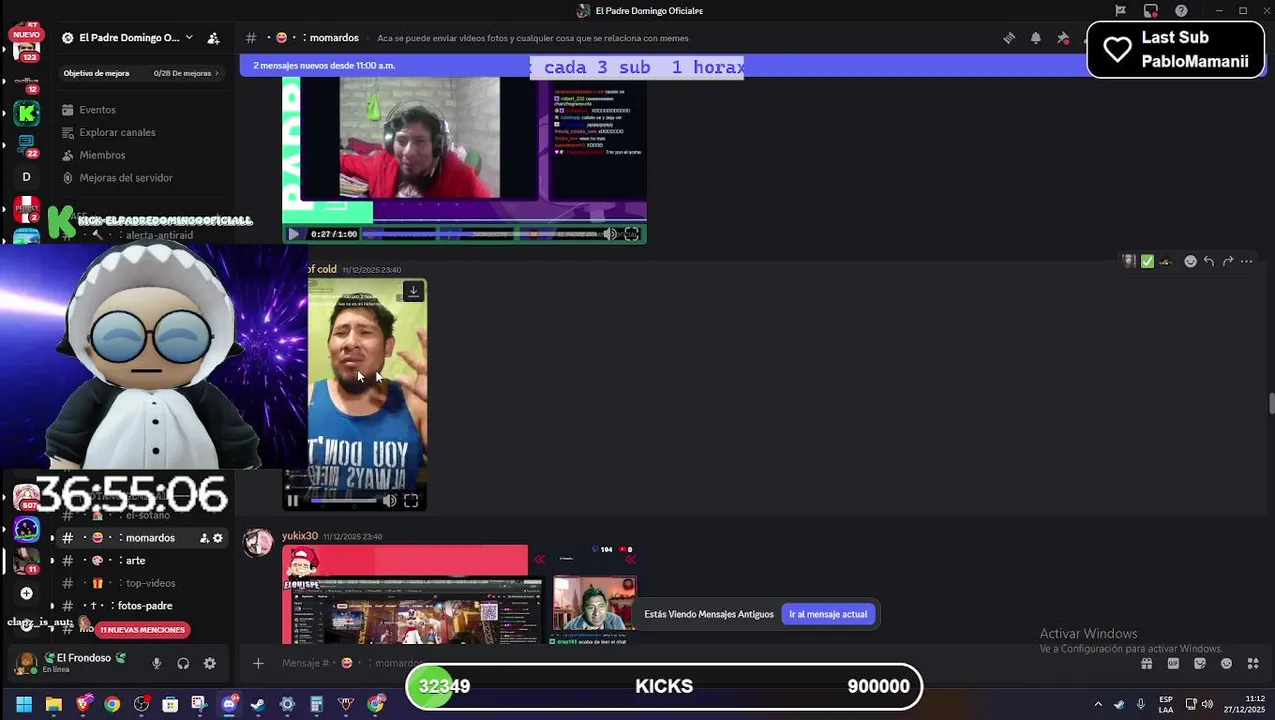Play the top video at 0:27
The width and height of the screenshot is (1275, 720).
pos(293,234)
